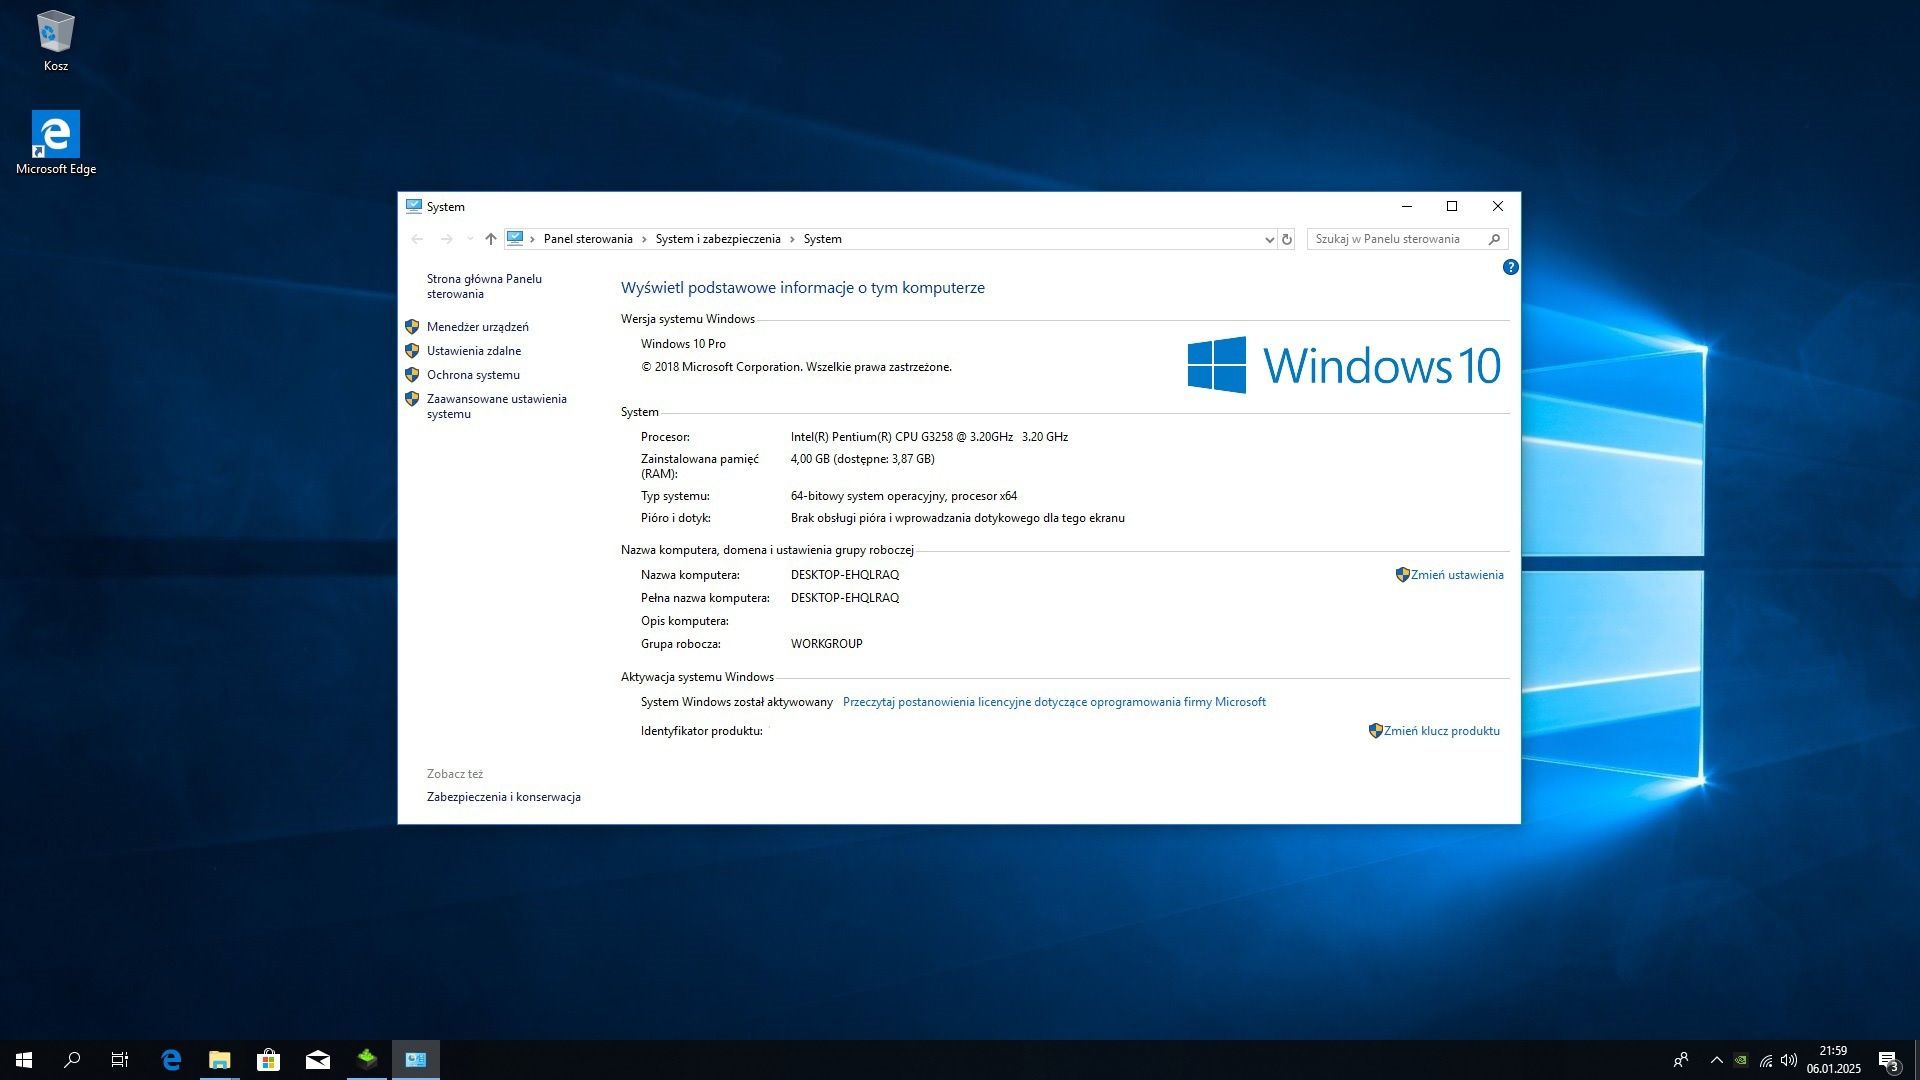Click computer name DESKTOP-EHQLRAQ value
Viewport: 1920px width, 1080px height.
click(x=845, y=575)
